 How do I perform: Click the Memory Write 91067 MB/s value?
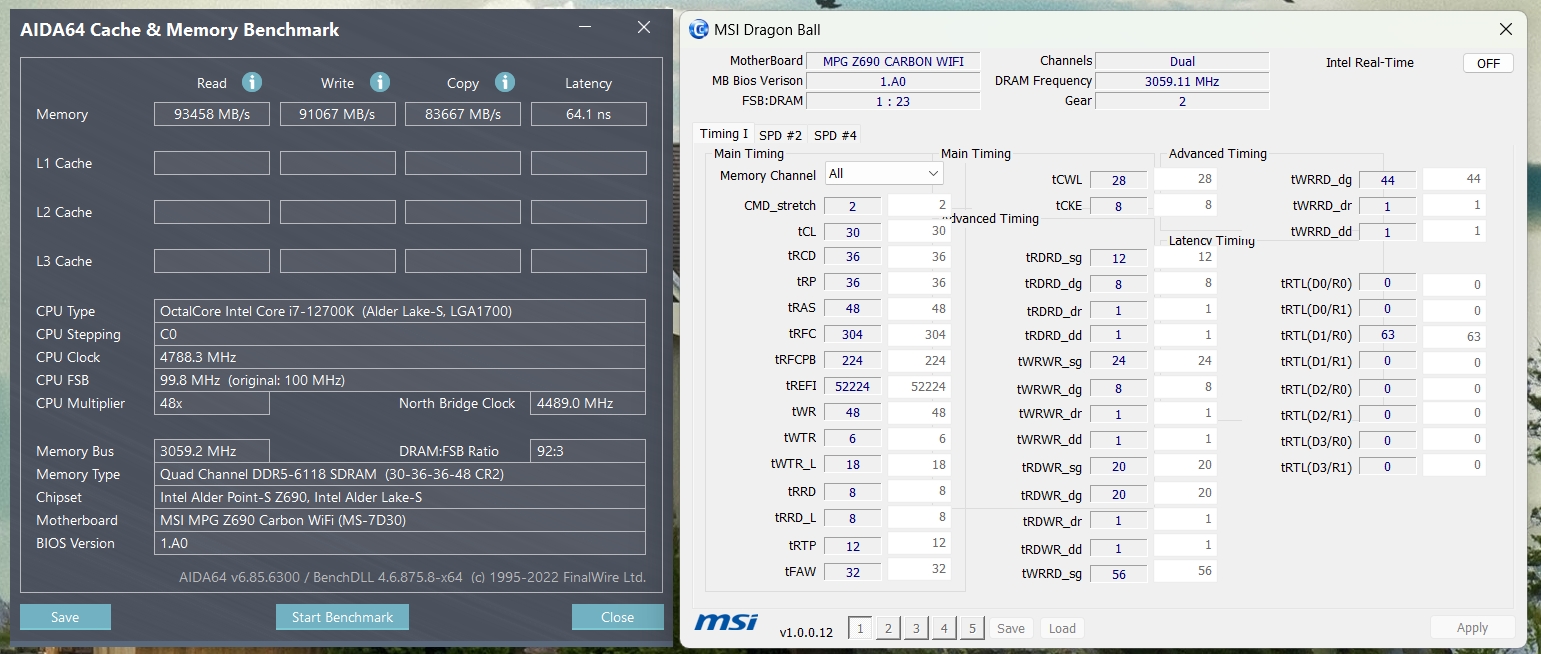(338, 114)
